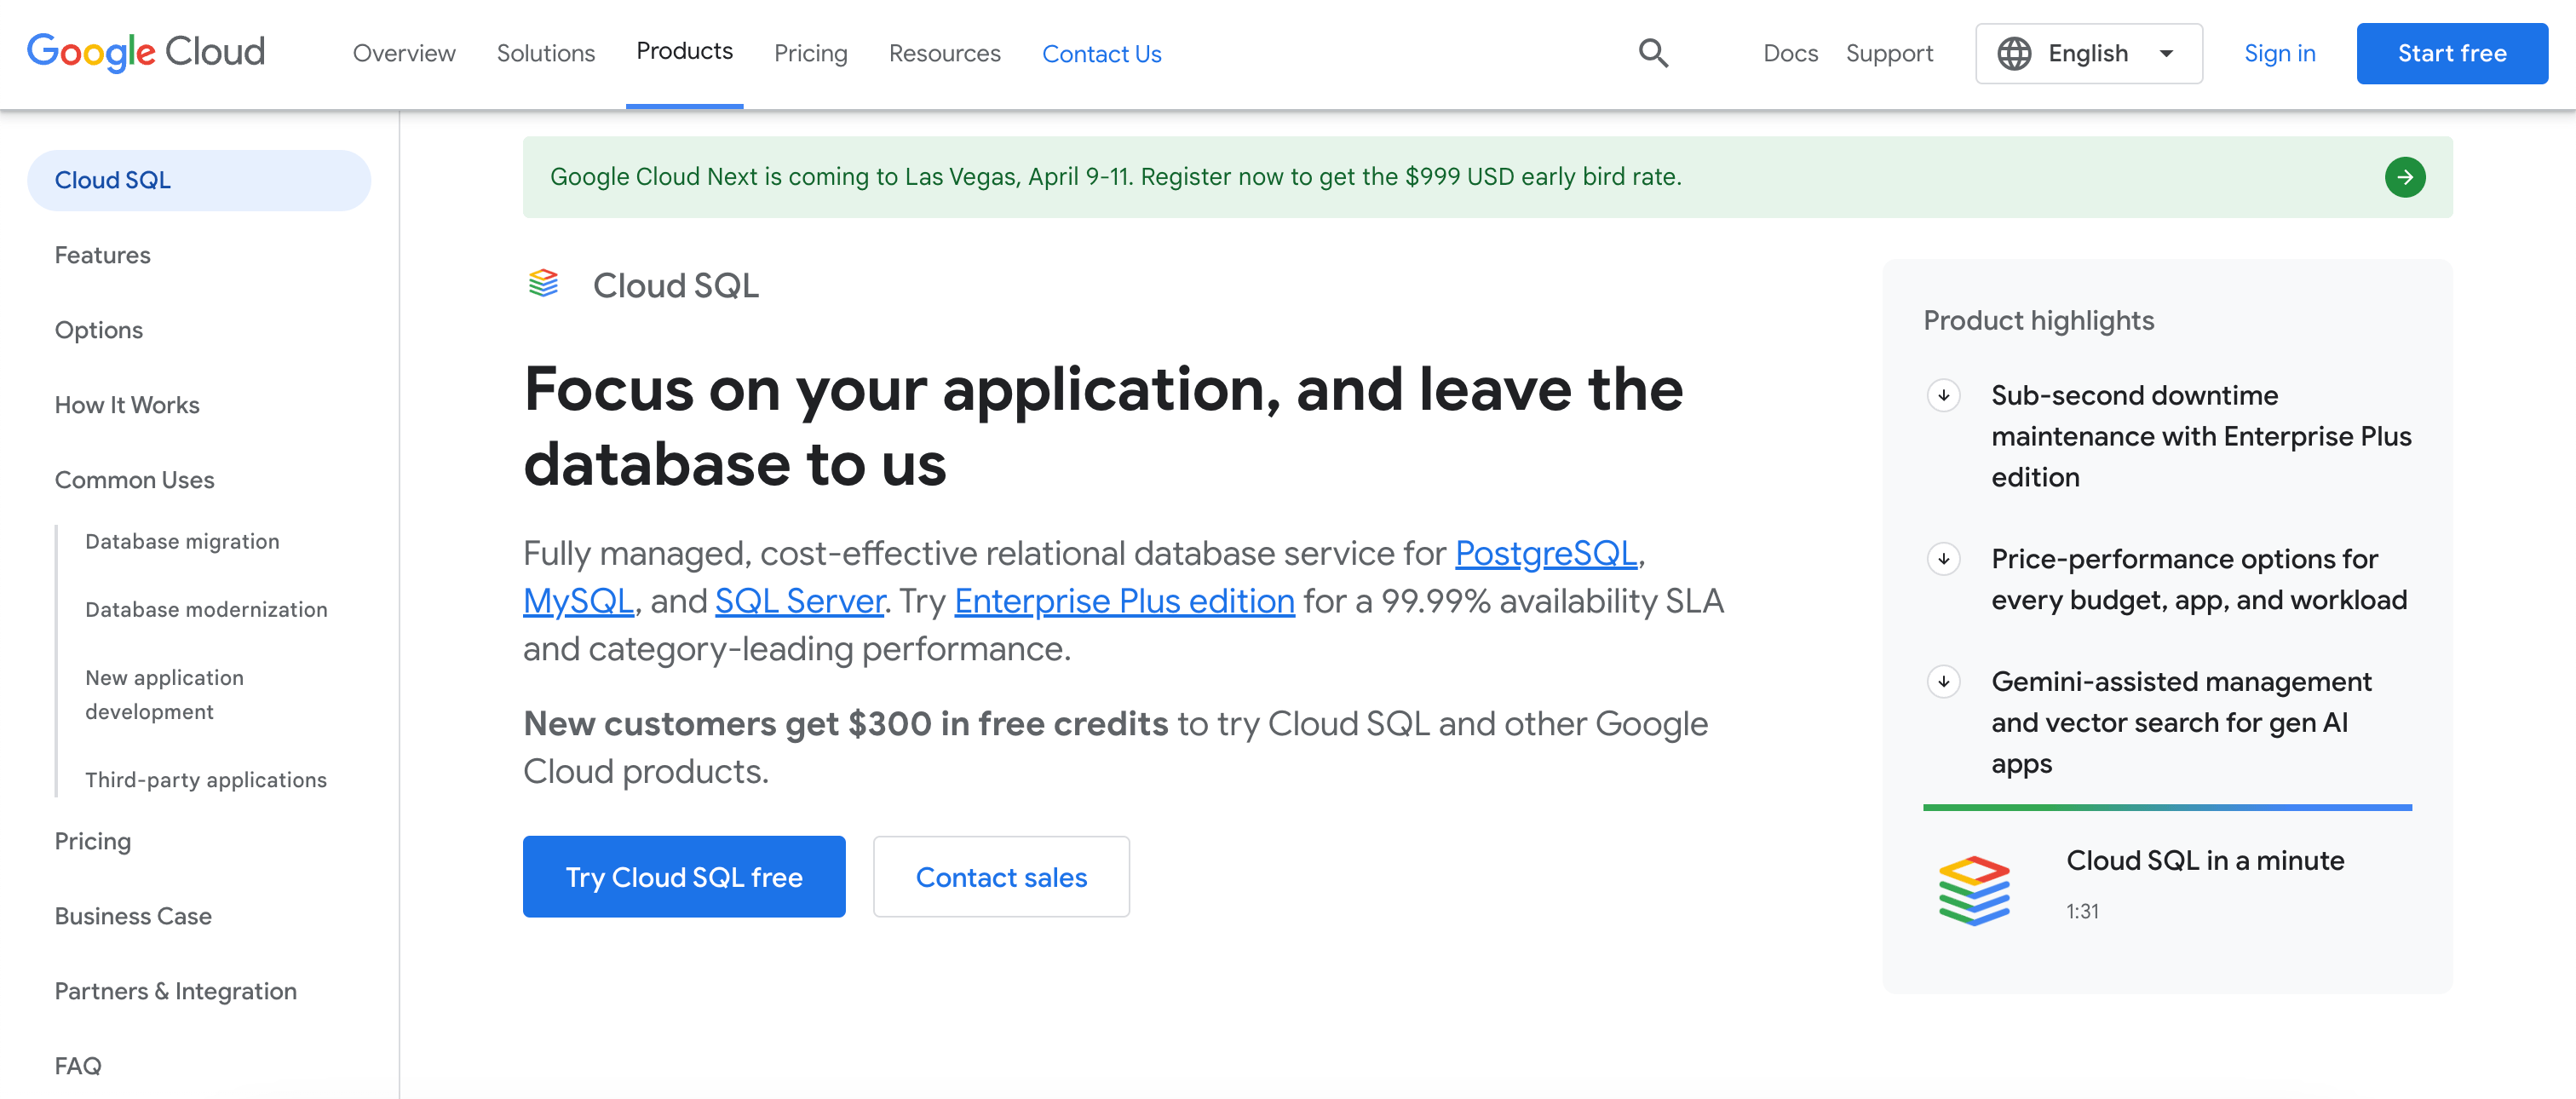This screenshot has height=1099, width=2576.
Task: Click Gemini-assisted management highlight text
Action: pyautogui.click(x=2181, y=722)
